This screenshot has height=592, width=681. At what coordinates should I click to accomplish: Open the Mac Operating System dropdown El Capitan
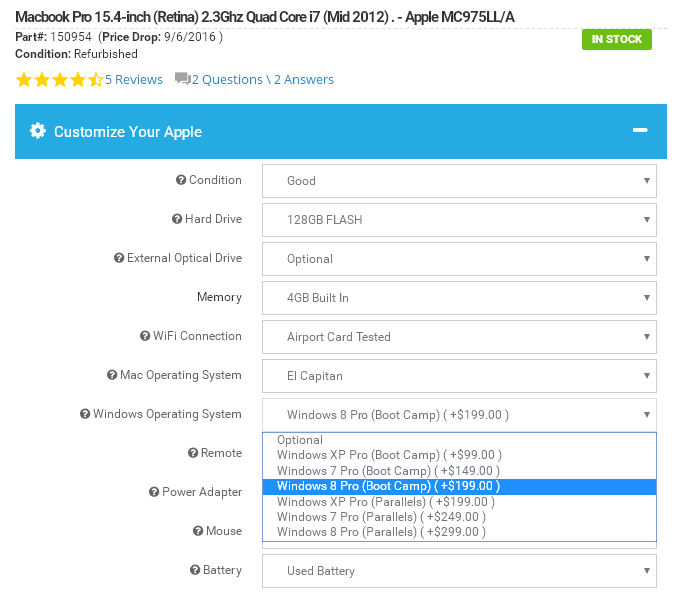pos(459,376)
